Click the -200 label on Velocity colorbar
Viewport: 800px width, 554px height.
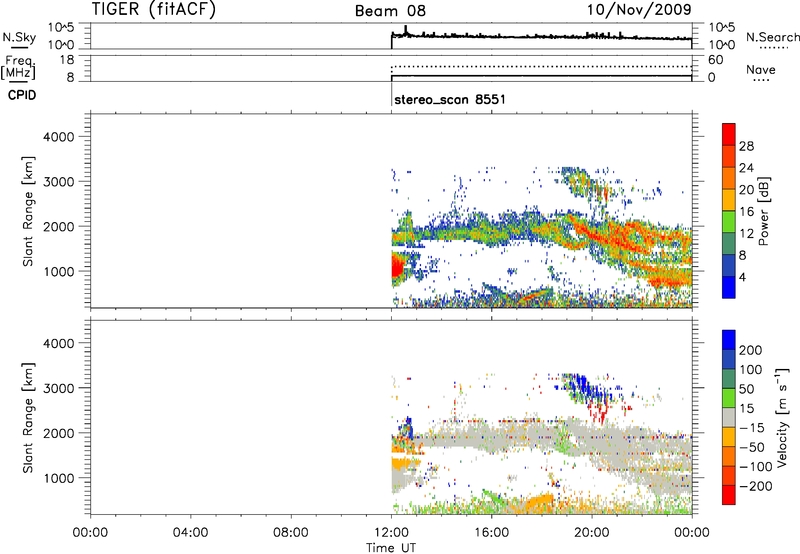tap(755, 486)
